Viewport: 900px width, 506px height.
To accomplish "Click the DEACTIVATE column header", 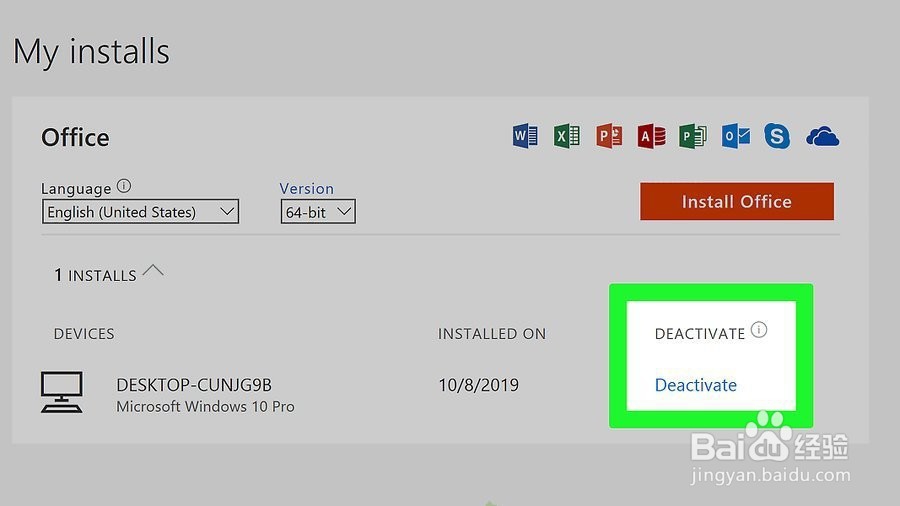I will click(700, 334).
